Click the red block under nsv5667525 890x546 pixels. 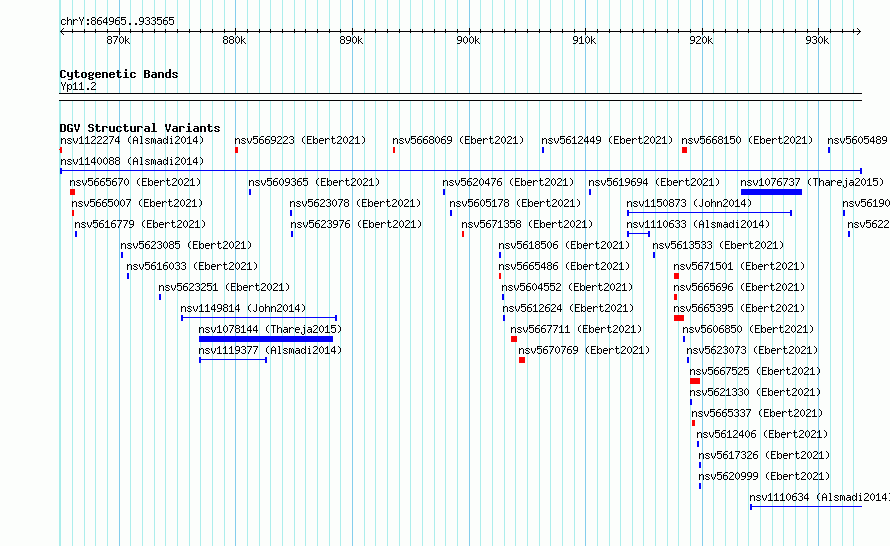[695, 381]
